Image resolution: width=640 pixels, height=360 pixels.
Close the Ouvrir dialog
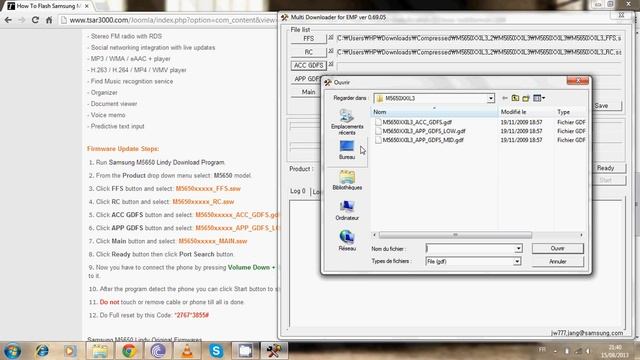coord(578,81)
